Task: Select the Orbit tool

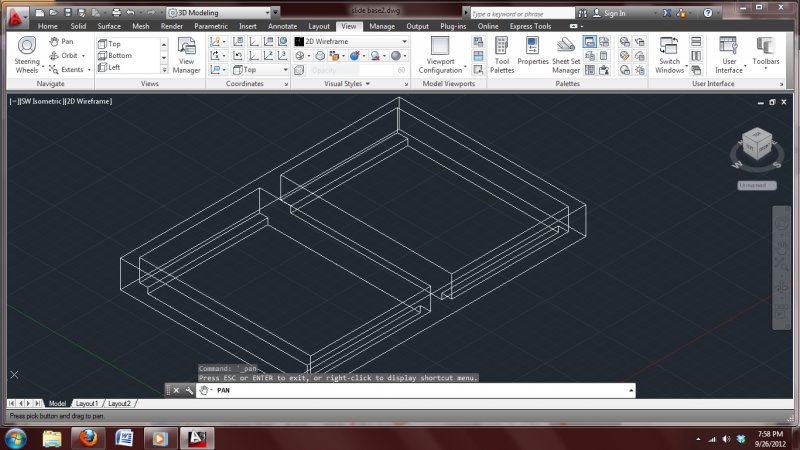Action: (64, 55)
